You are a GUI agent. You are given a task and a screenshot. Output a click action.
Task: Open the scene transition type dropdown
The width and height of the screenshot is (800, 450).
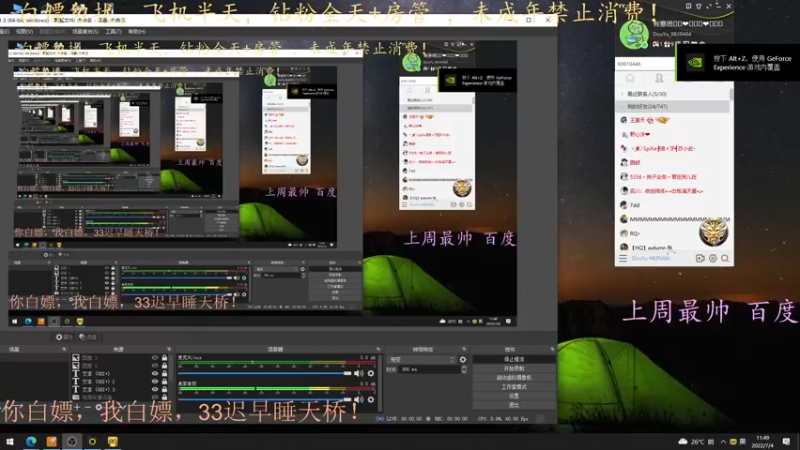coord(422,360)
